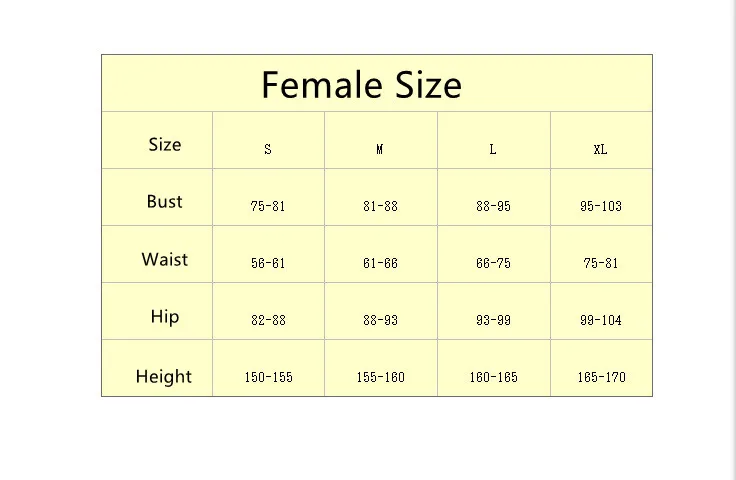Click the Height 160-165 cell
Image resolution: width=736 pixels, height=480 pixels.
coord(493,377)
